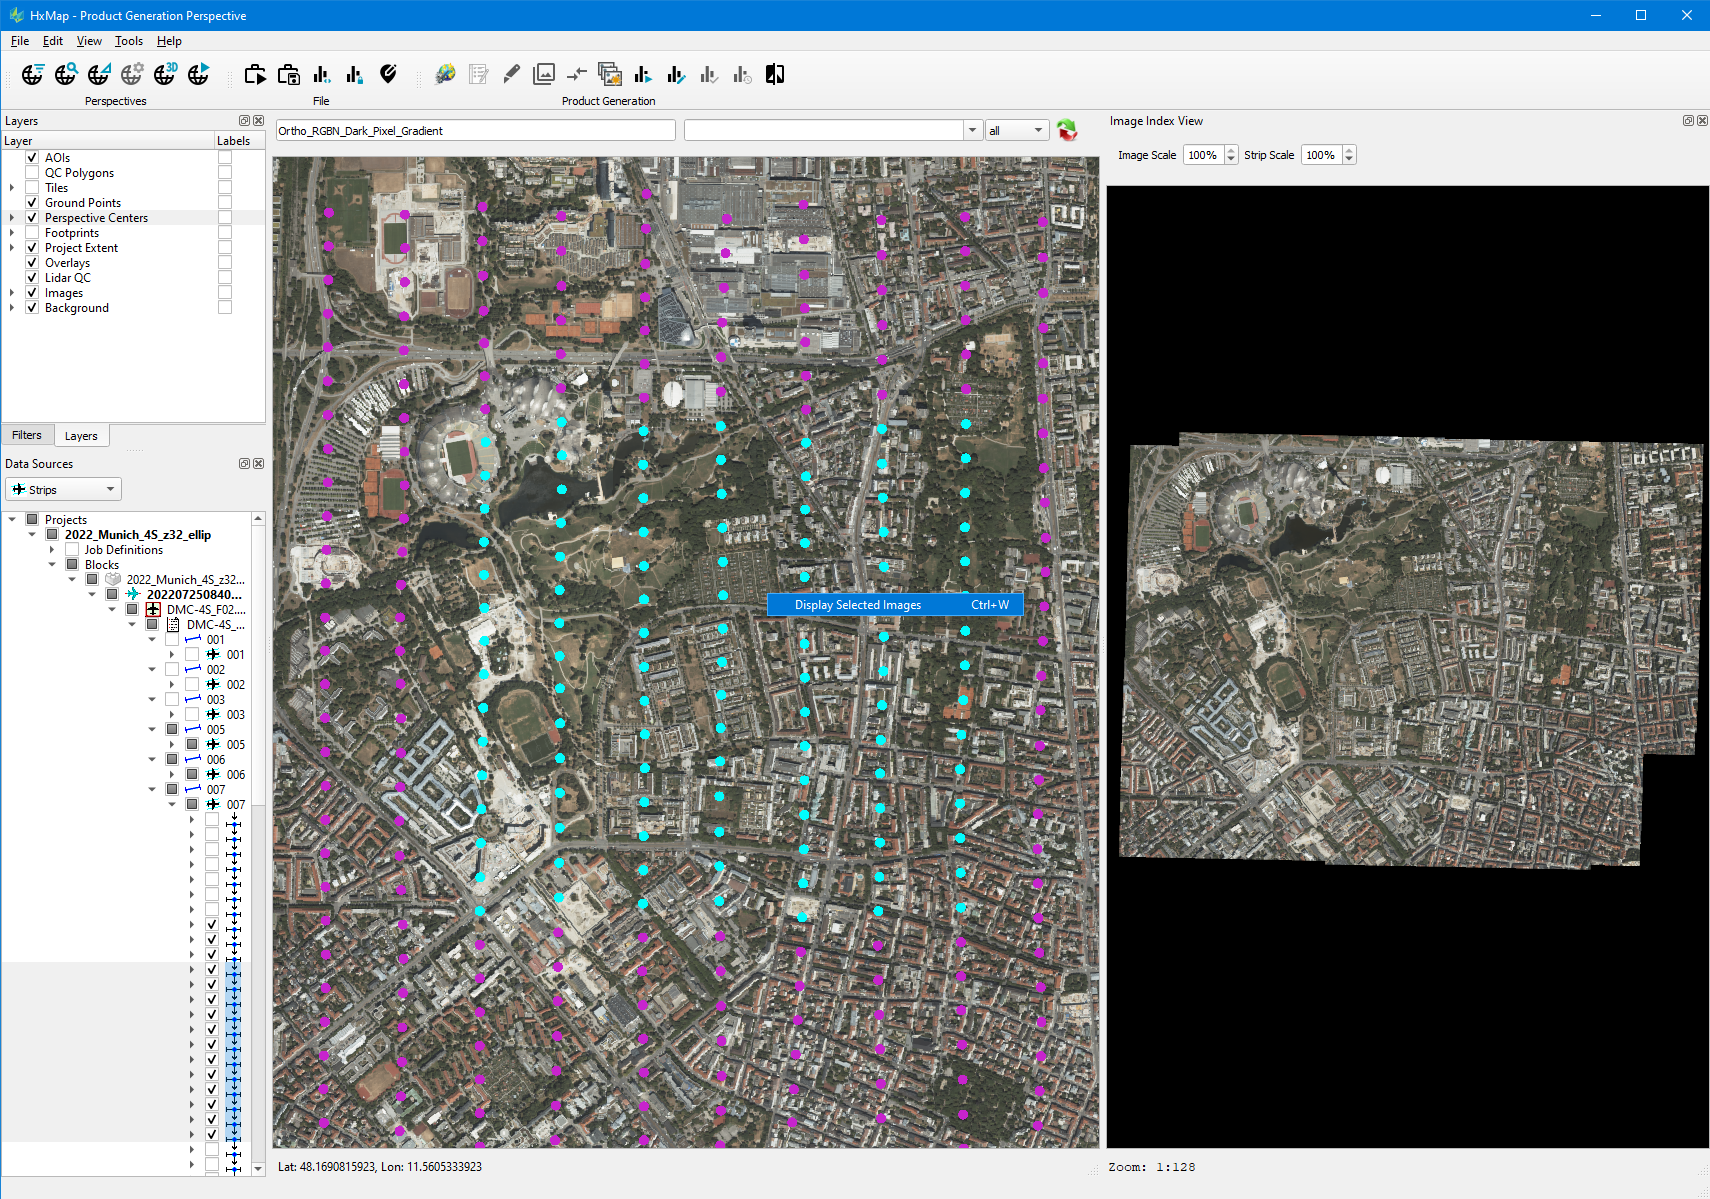
Task: Turn on the QC Polygons layer
Action: click(32, 173)
